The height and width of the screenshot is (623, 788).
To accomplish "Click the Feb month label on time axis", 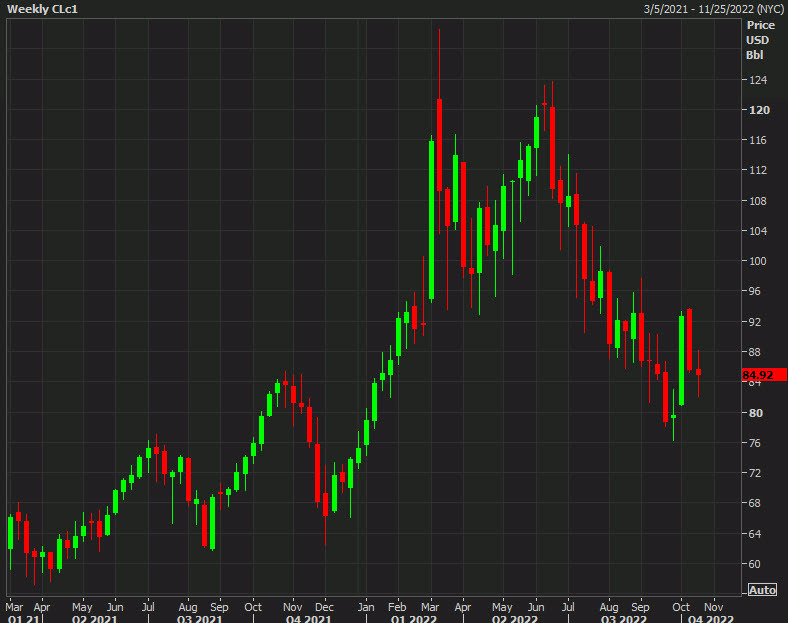I will click(397, 607).
